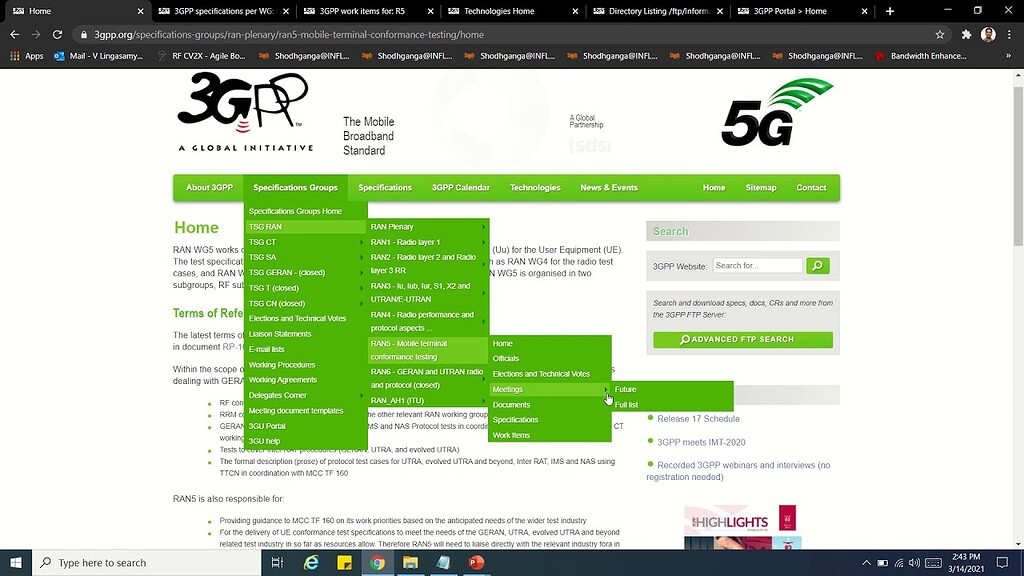Open the 3GPP meets IMT-2020 link

click(701, 442)
